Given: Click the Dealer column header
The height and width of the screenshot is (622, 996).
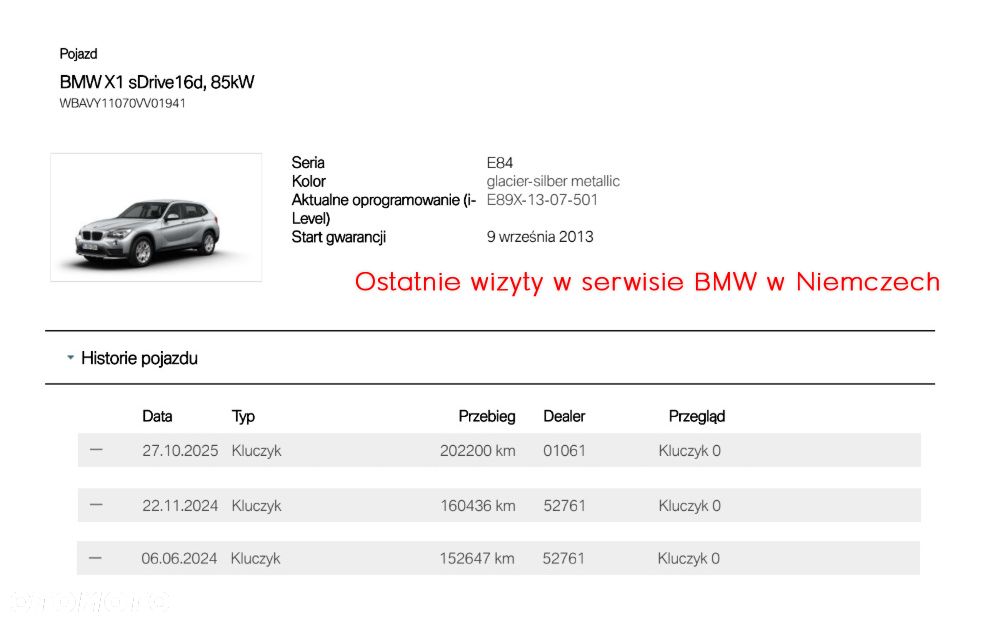Looking at the screenshot, I should click(564, 416).
